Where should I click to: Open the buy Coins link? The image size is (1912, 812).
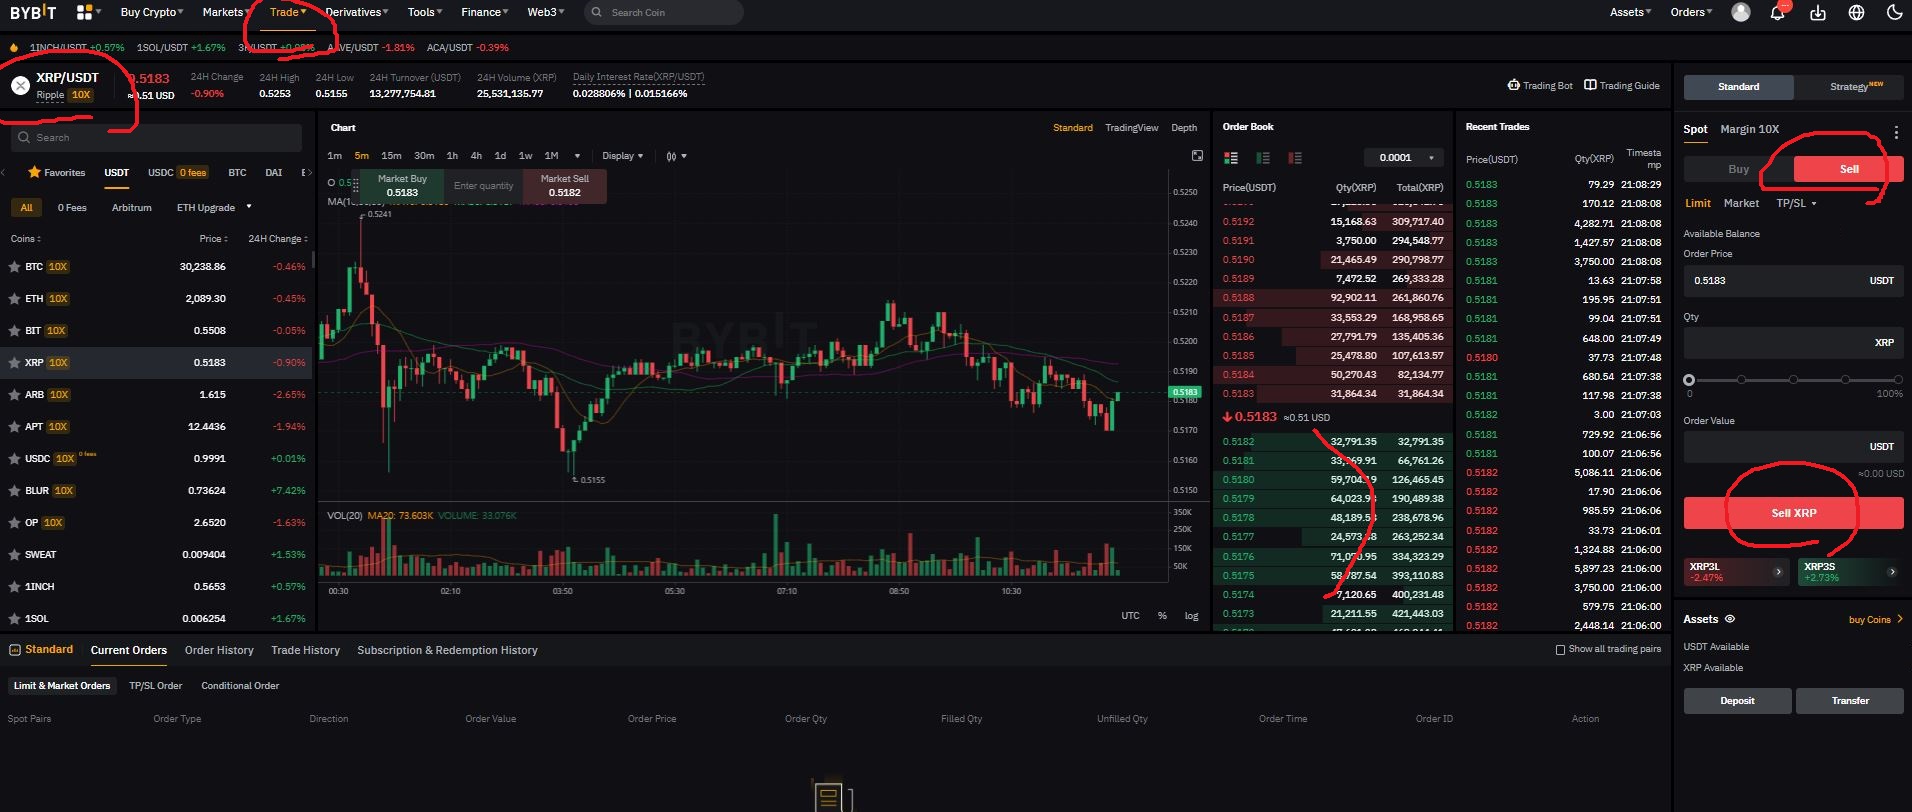[x=1875, y=619]
